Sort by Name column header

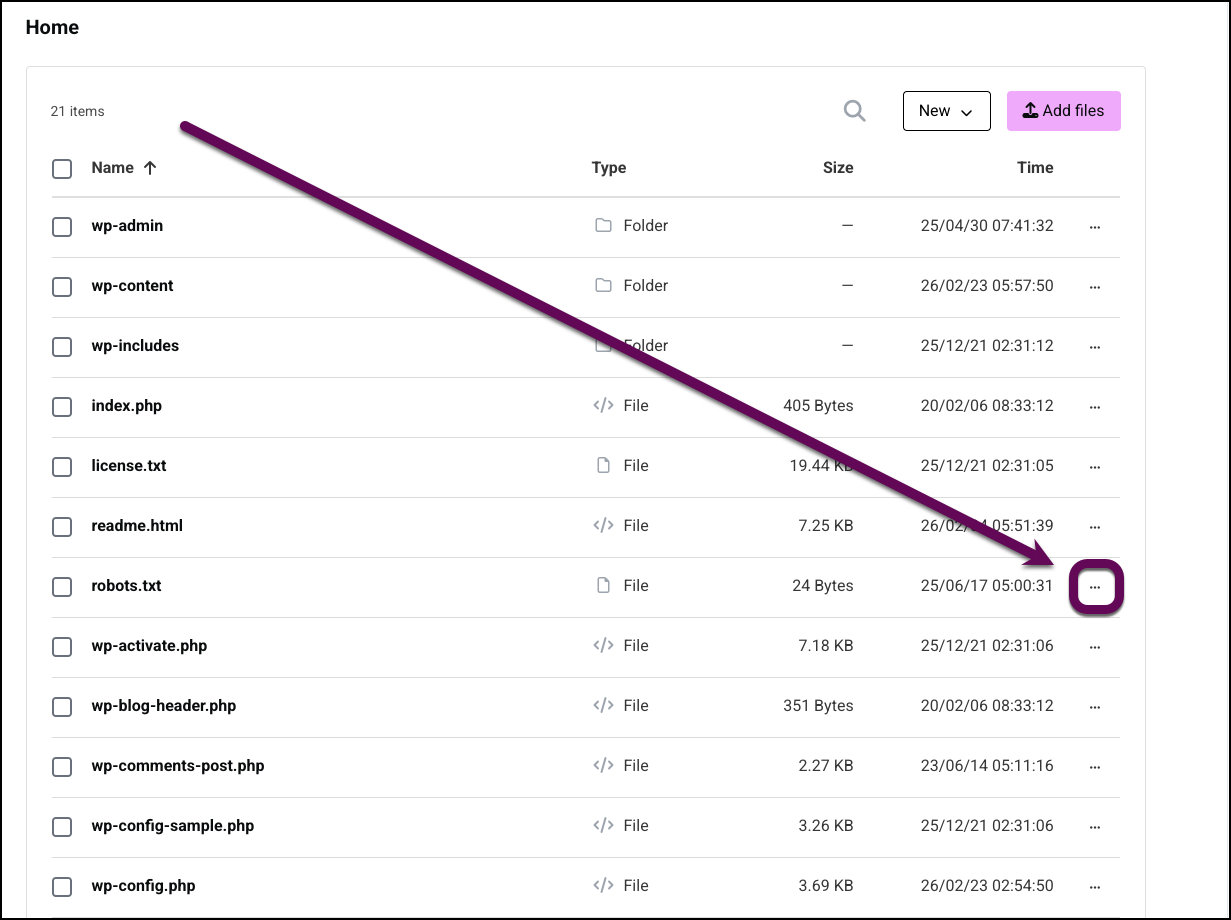coord(113,168)
